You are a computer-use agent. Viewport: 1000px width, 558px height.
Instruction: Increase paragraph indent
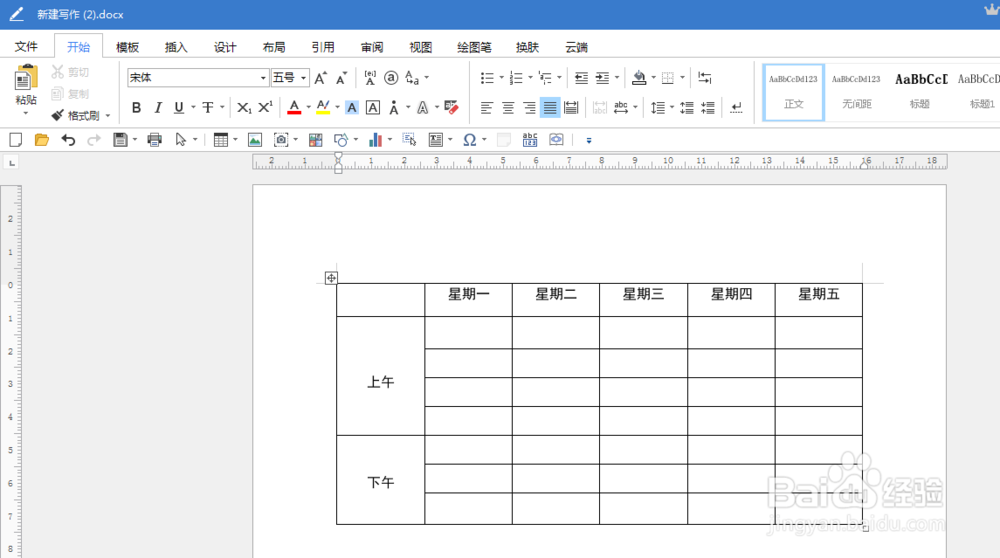point(602,78)
